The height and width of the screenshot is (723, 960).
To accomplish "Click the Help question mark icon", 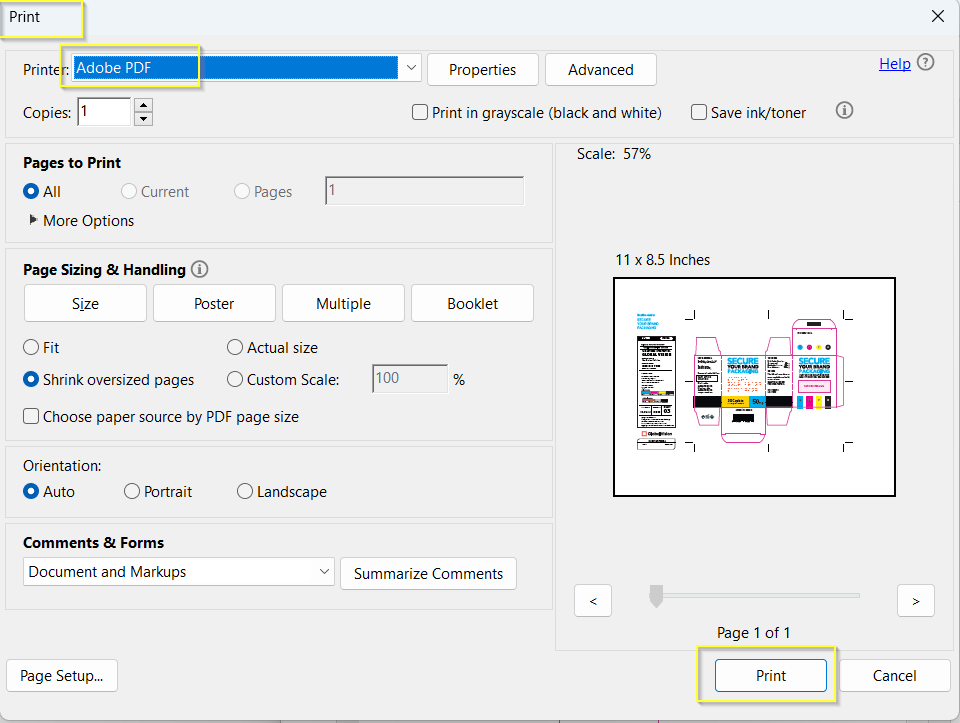I will click(x=926, y=63).
